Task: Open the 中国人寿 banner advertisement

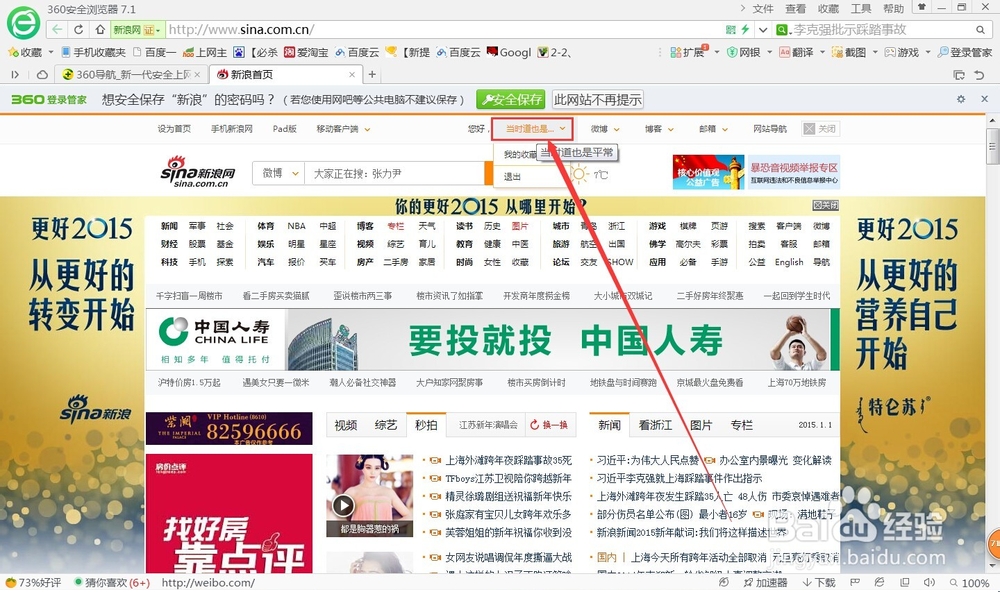Action: click(492, 339)
